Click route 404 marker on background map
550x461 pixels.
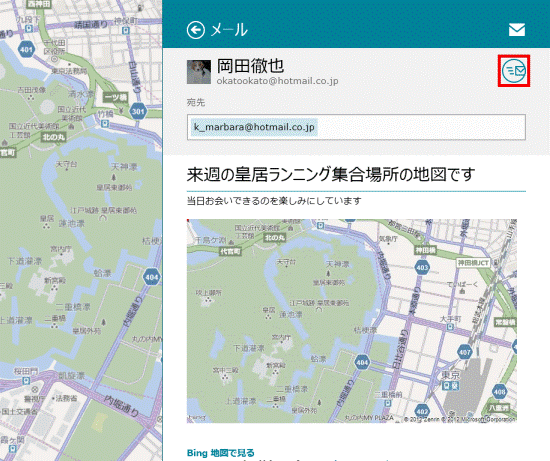(x=151, y=278)
